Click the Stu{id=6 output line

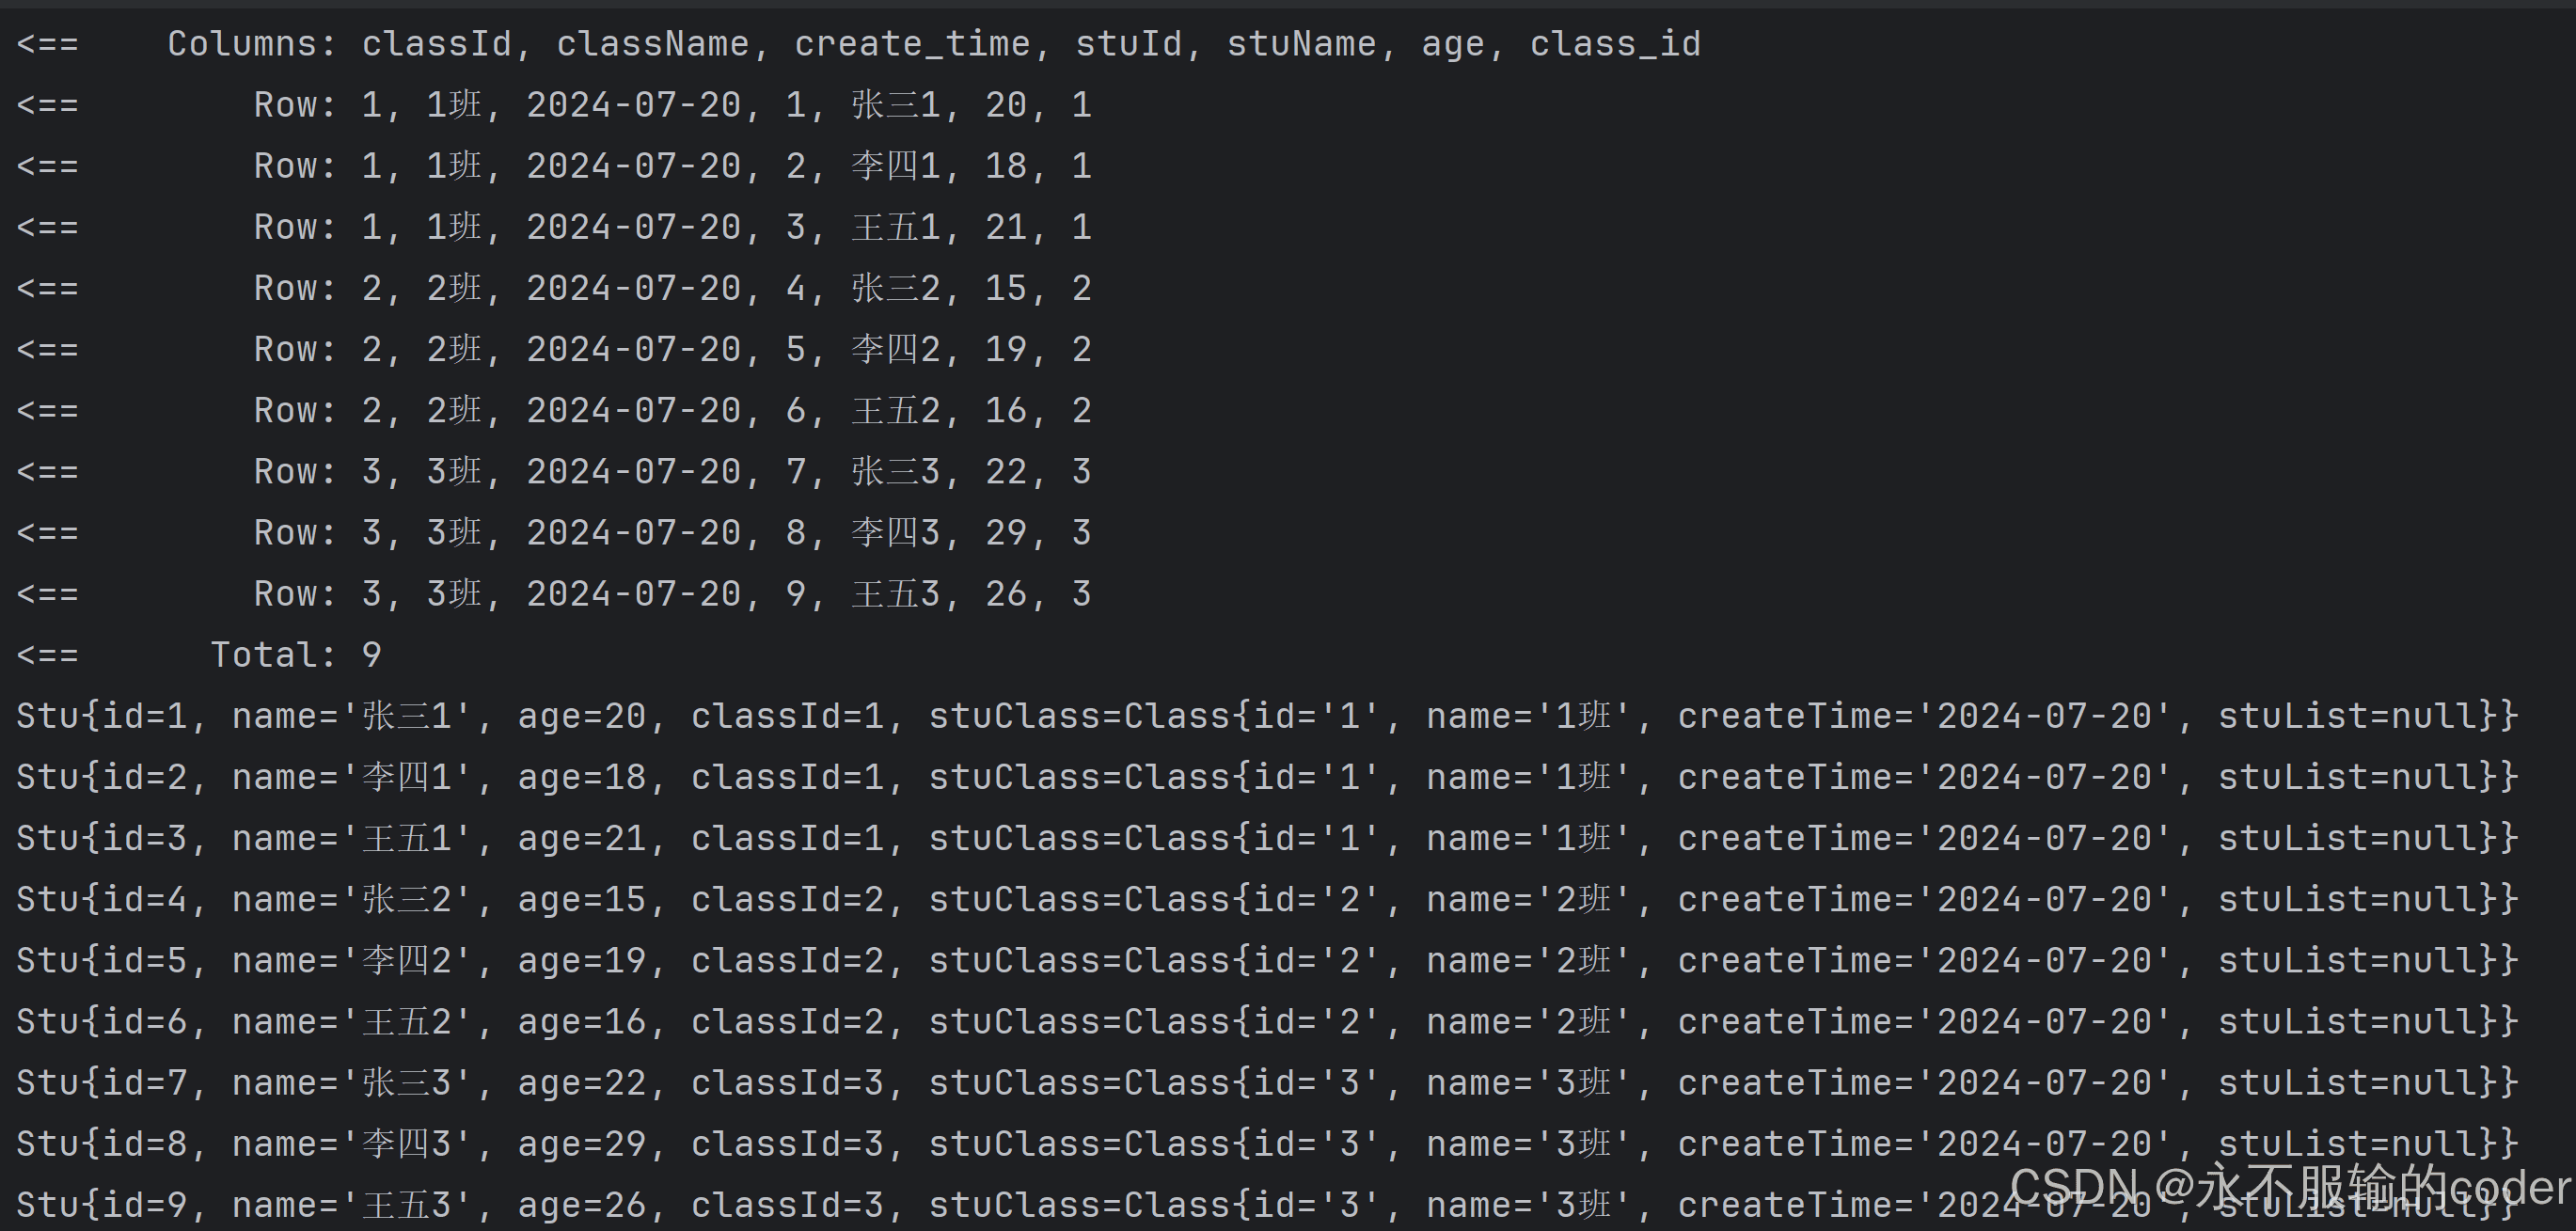(x=1266, y=1021)
